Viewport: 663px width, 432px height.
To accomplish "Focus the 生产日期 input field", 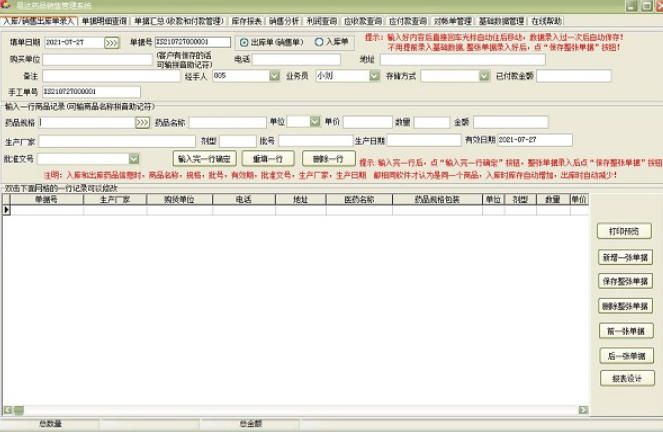I will (x=424, y=140).
